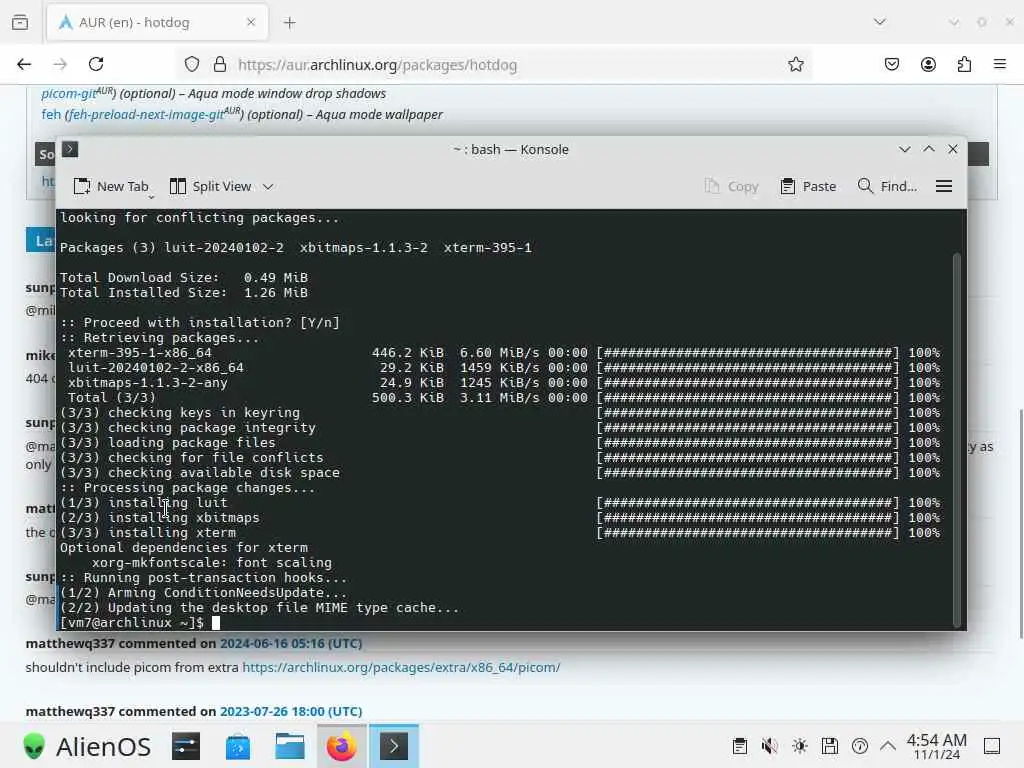Open clock showing 4:54 AM
This screenshot has width=1024, height=768.
tap(936, 746)
